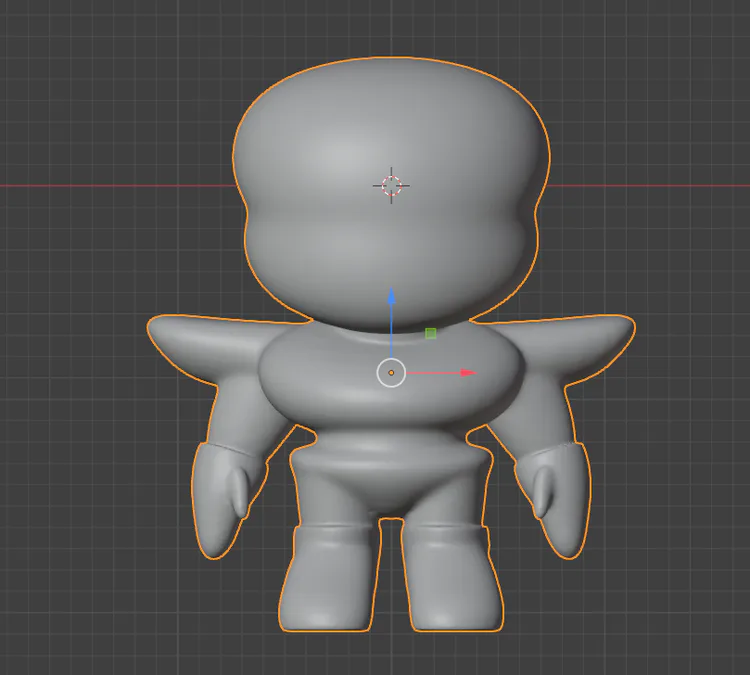Click the 3D cursor crosshair on the head
This screenshot has width=750, height=675.
click(x=391, y=186)
